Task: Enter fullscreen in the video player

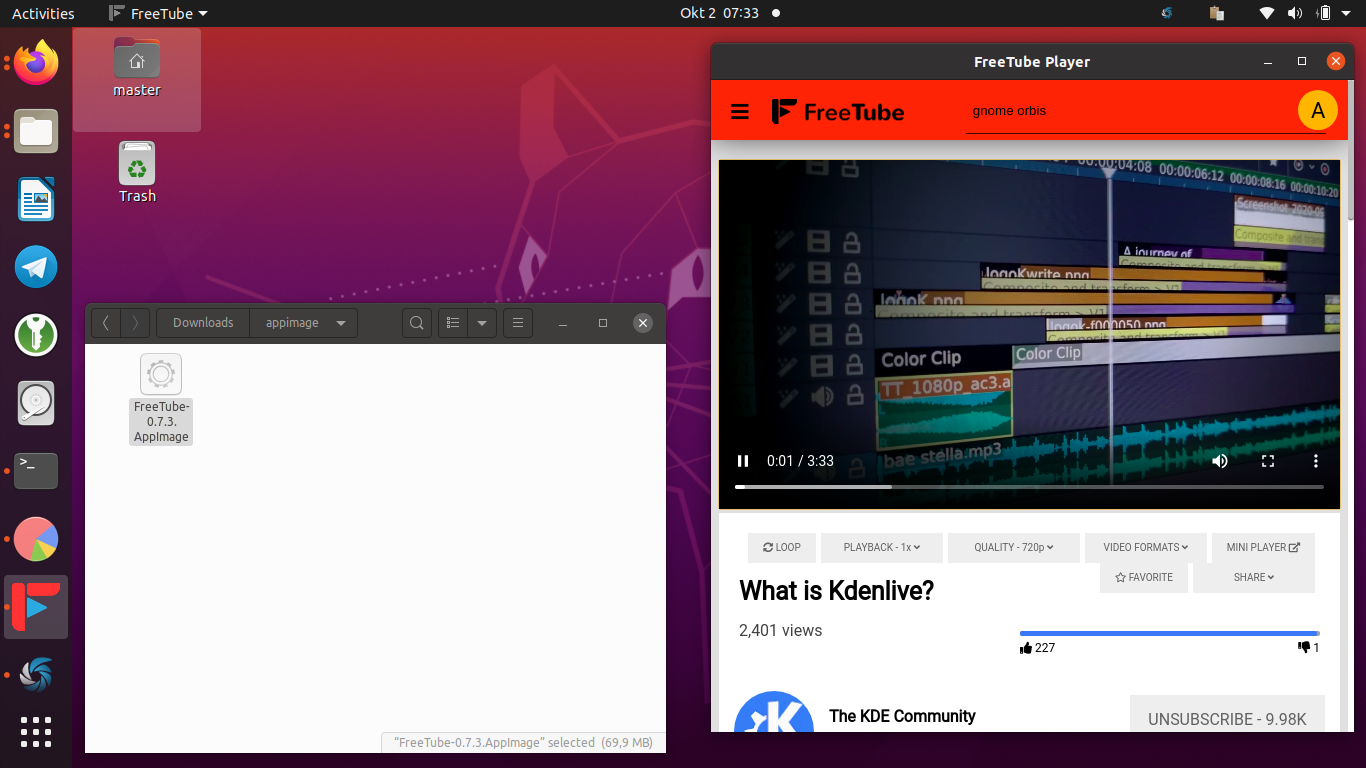Action: (x=1268, y=461)
